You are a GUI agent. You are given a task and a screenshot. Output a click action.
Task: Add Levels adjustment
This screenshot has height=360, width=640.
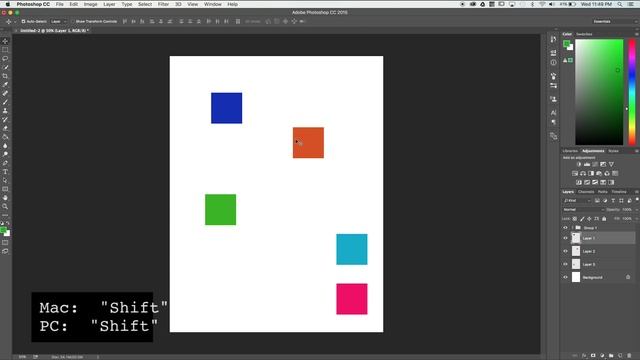(x=587, y=164)
